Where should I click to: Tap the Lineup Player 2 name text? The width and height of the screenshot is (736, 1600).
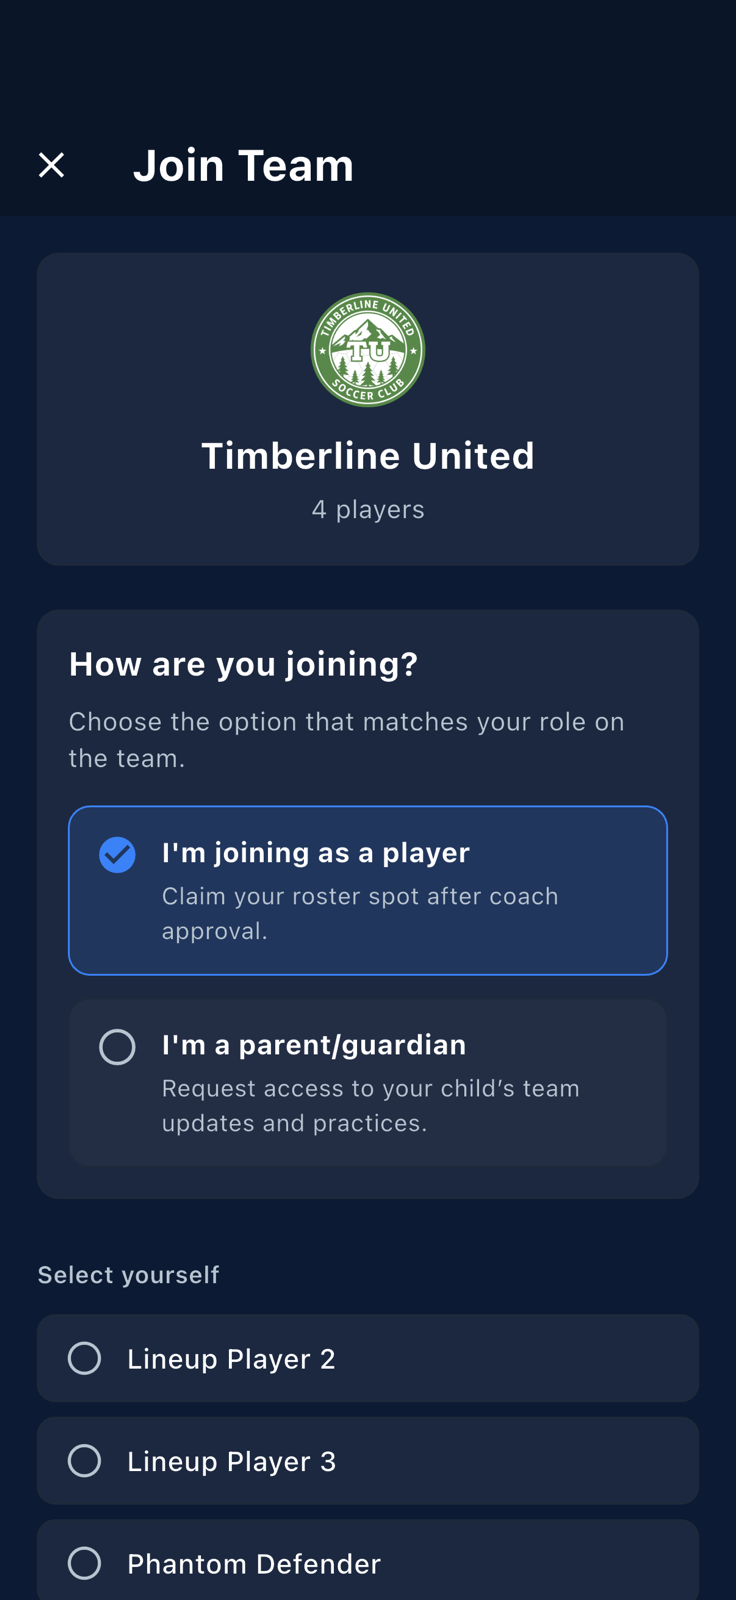pos(231,1359)
